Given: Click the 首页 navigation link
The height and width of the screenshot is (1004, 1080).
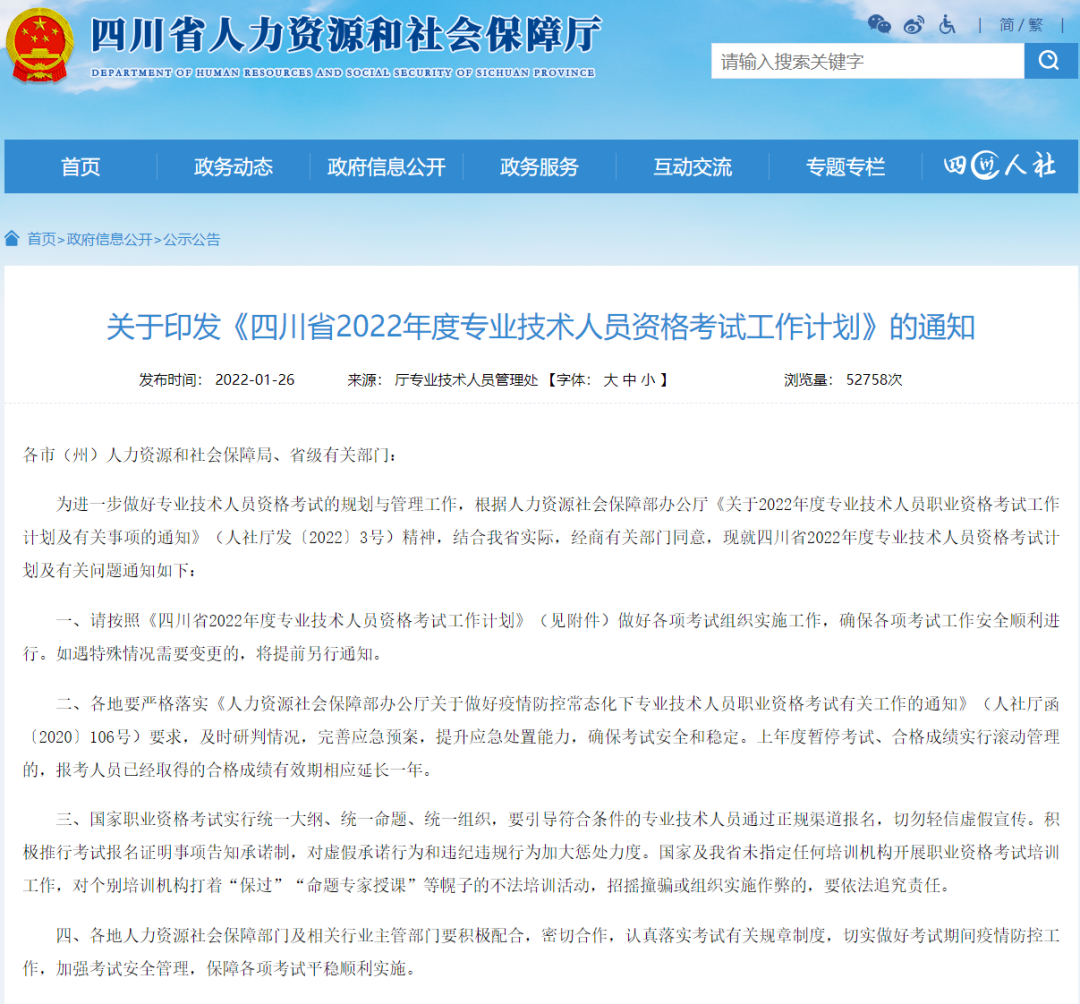Looking at the screenshot, I should click(80, 167).
